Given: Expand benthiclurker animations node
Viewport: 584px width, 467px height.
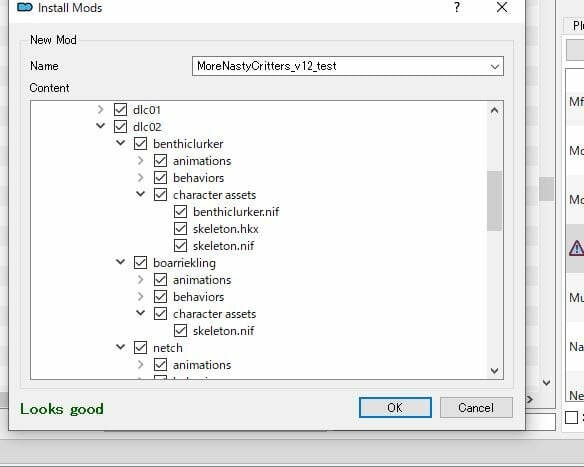Looking at the screenshot, I should [x=140, y=161].
